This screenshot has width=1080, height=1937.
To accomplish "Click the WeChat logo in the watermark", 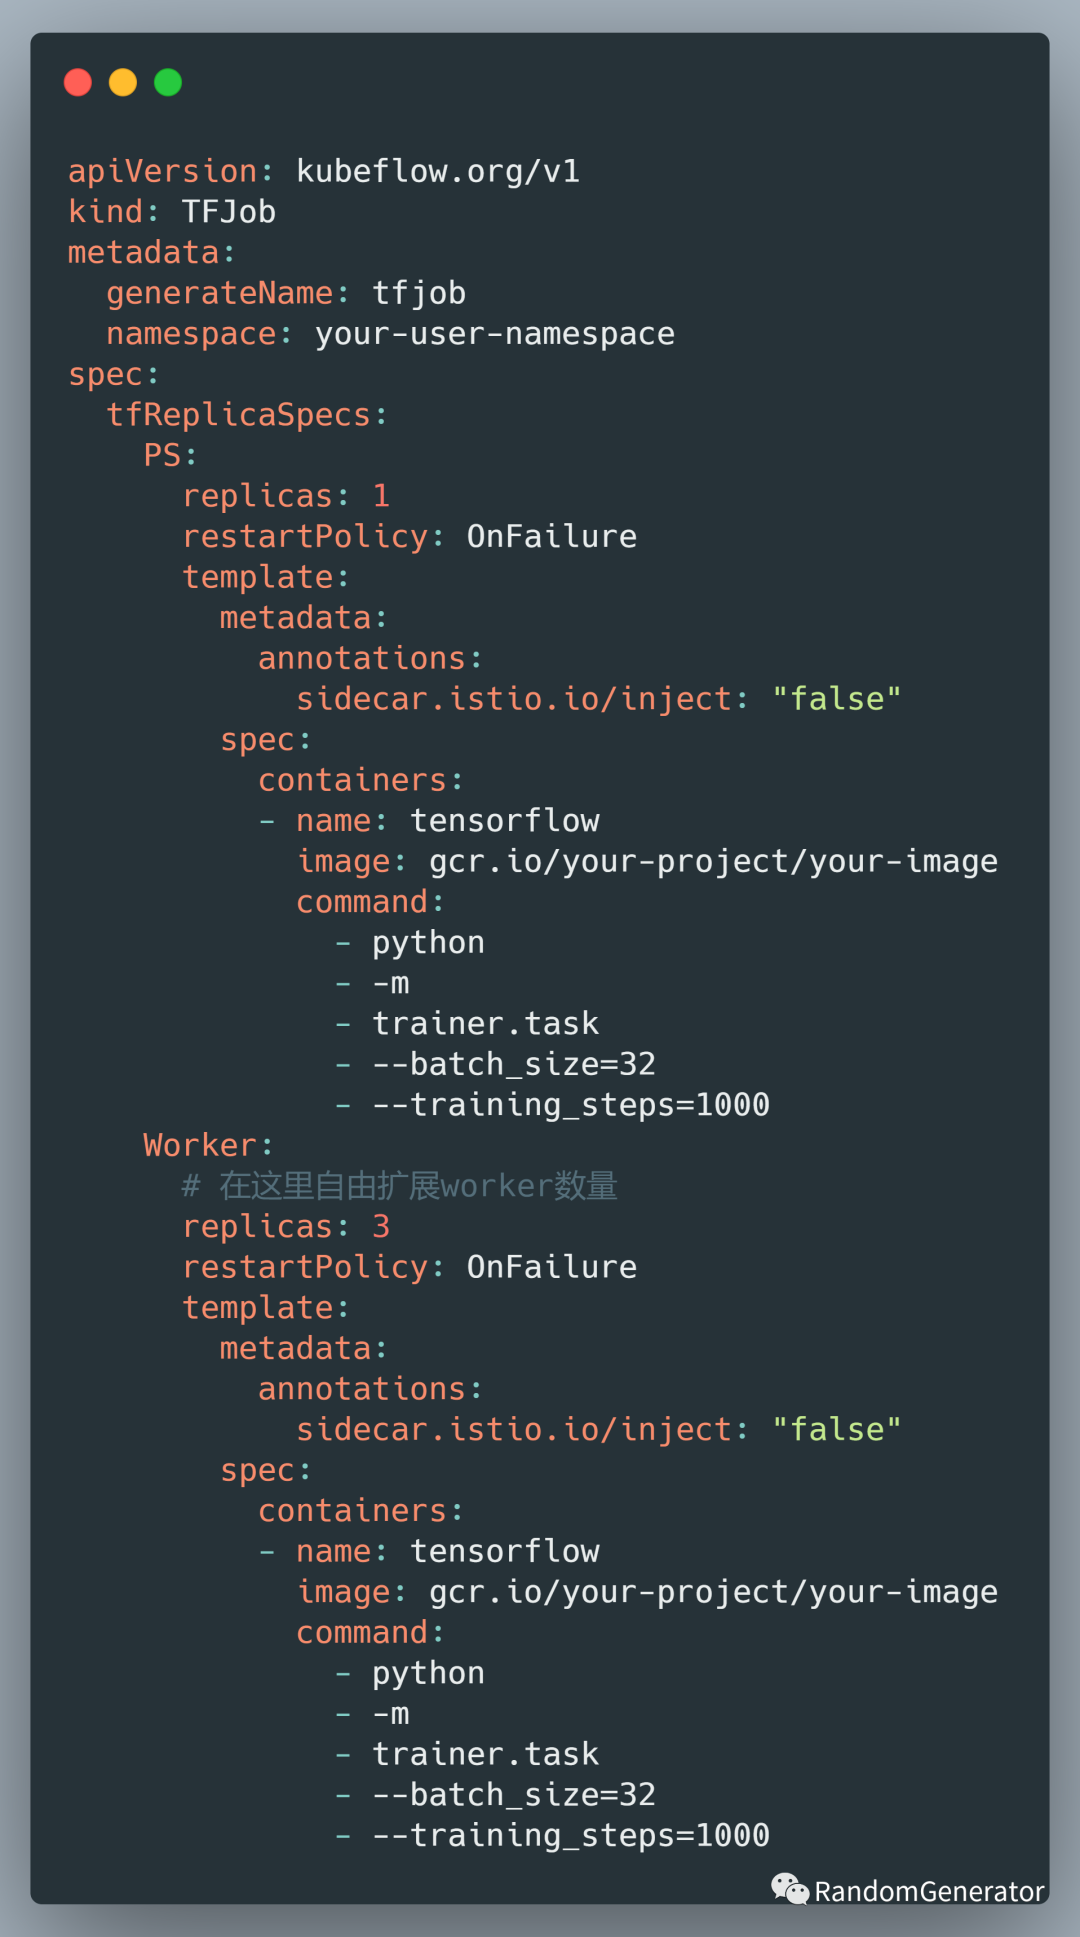I will point(789,1889).
